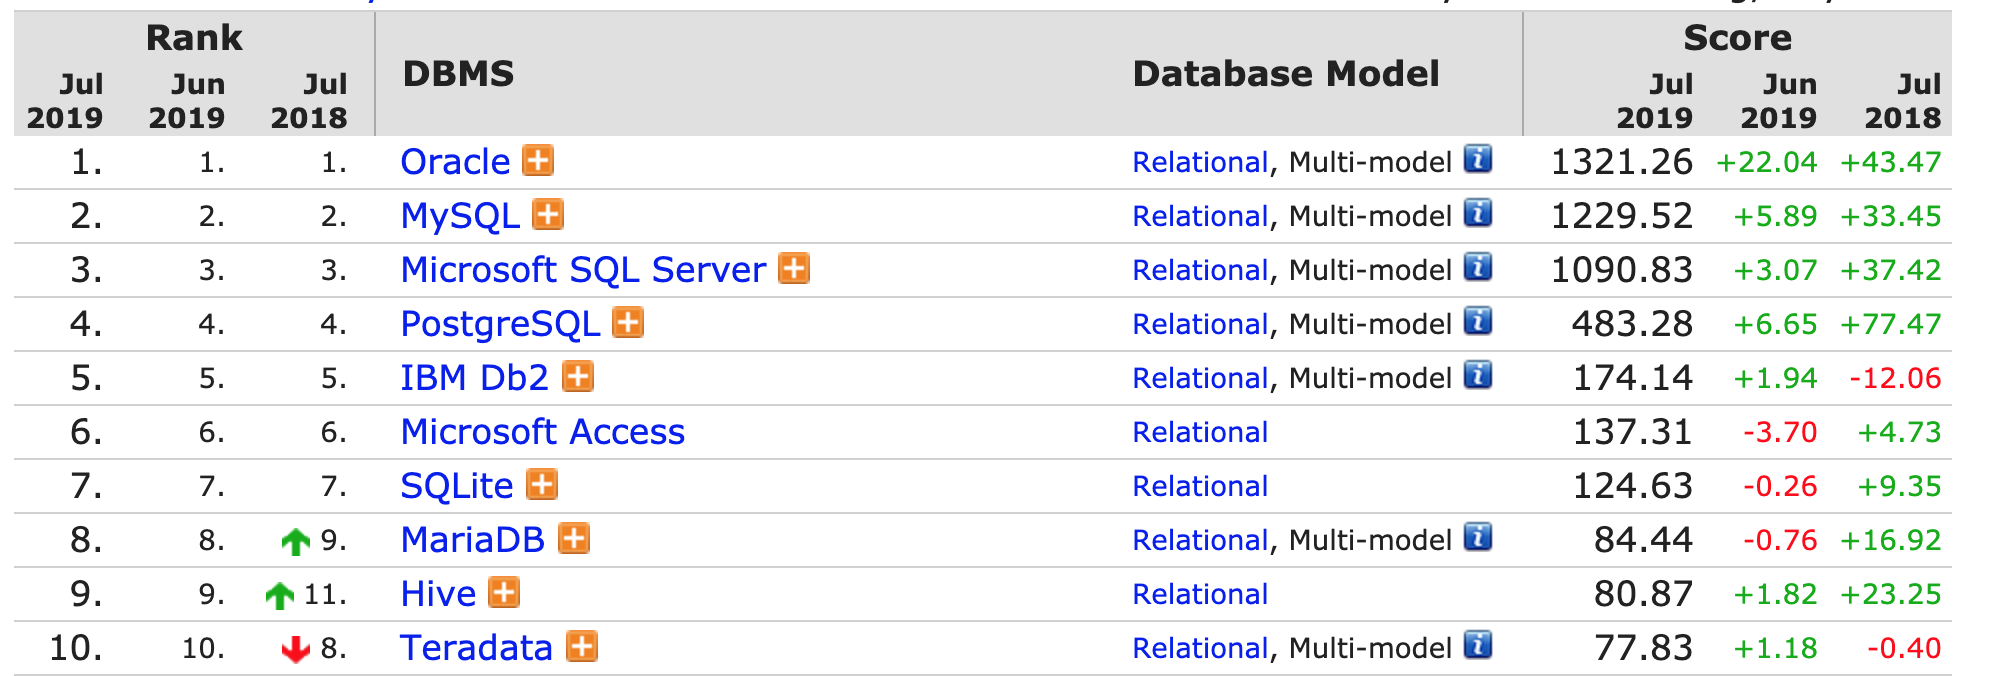Click the +22.04 score change value
Viewport: 1994px width, 676px height.
point(1766,162)
